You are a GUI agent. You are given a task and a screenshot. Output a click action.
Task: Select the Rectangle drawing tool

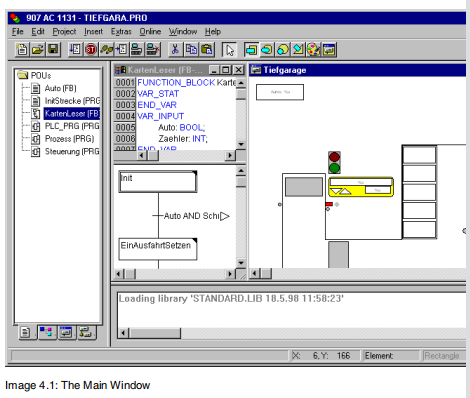(251, 50)
